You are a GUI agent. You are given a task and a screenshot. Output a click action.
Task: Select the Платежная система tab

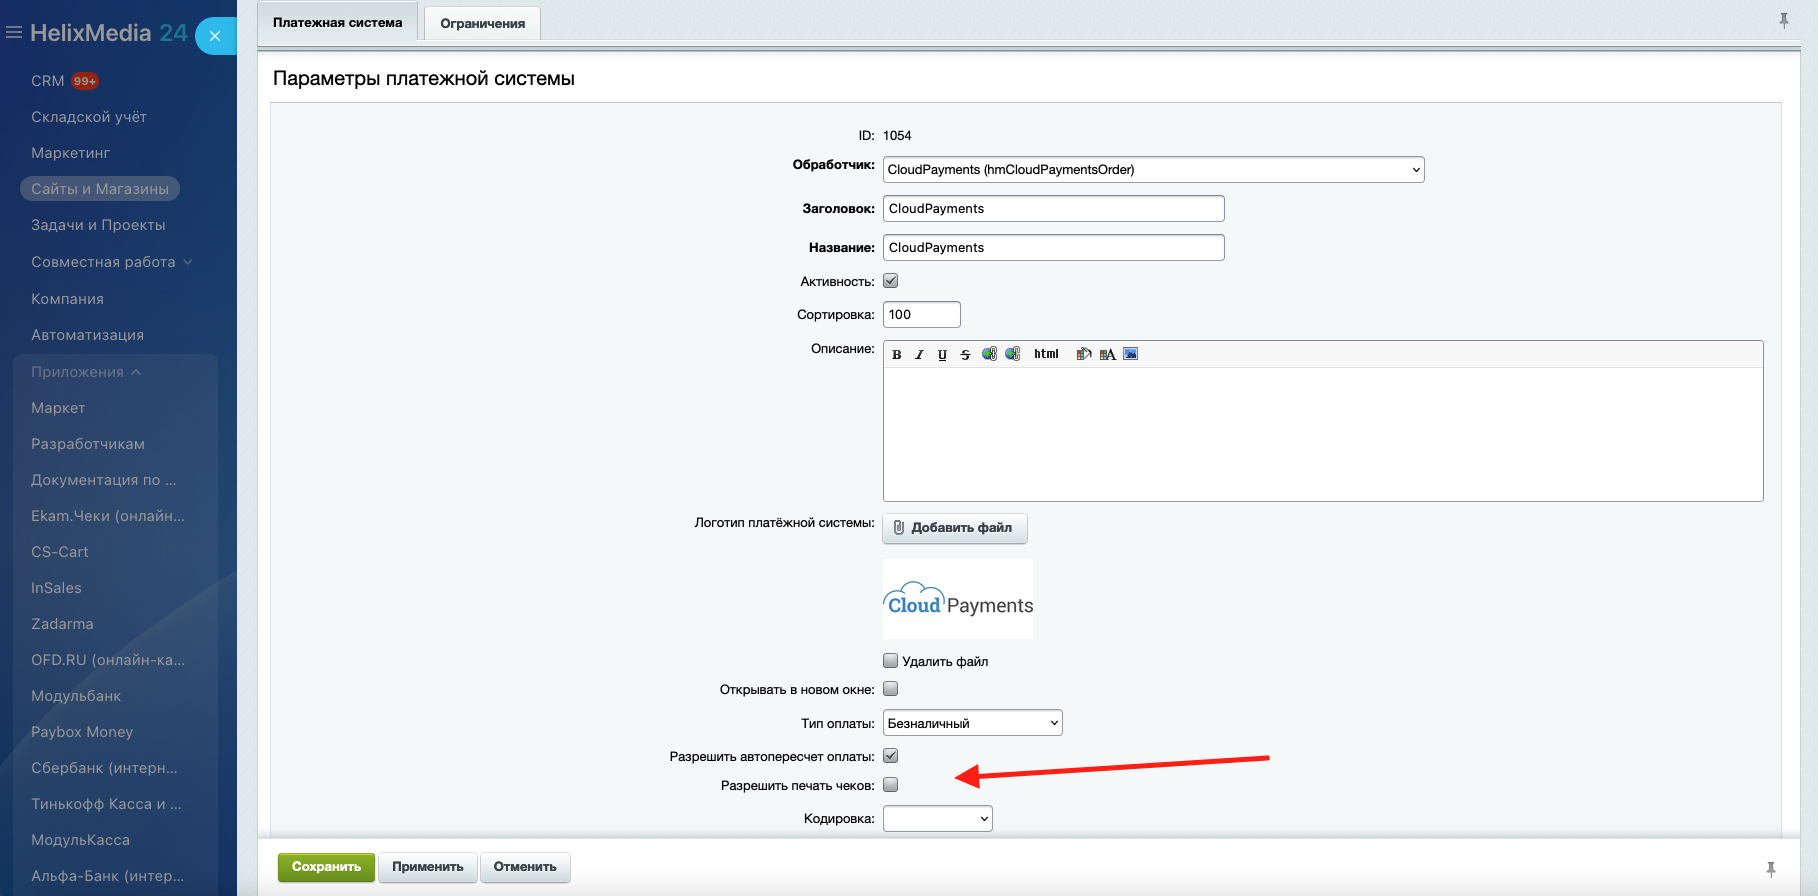(x=338, y=22)
